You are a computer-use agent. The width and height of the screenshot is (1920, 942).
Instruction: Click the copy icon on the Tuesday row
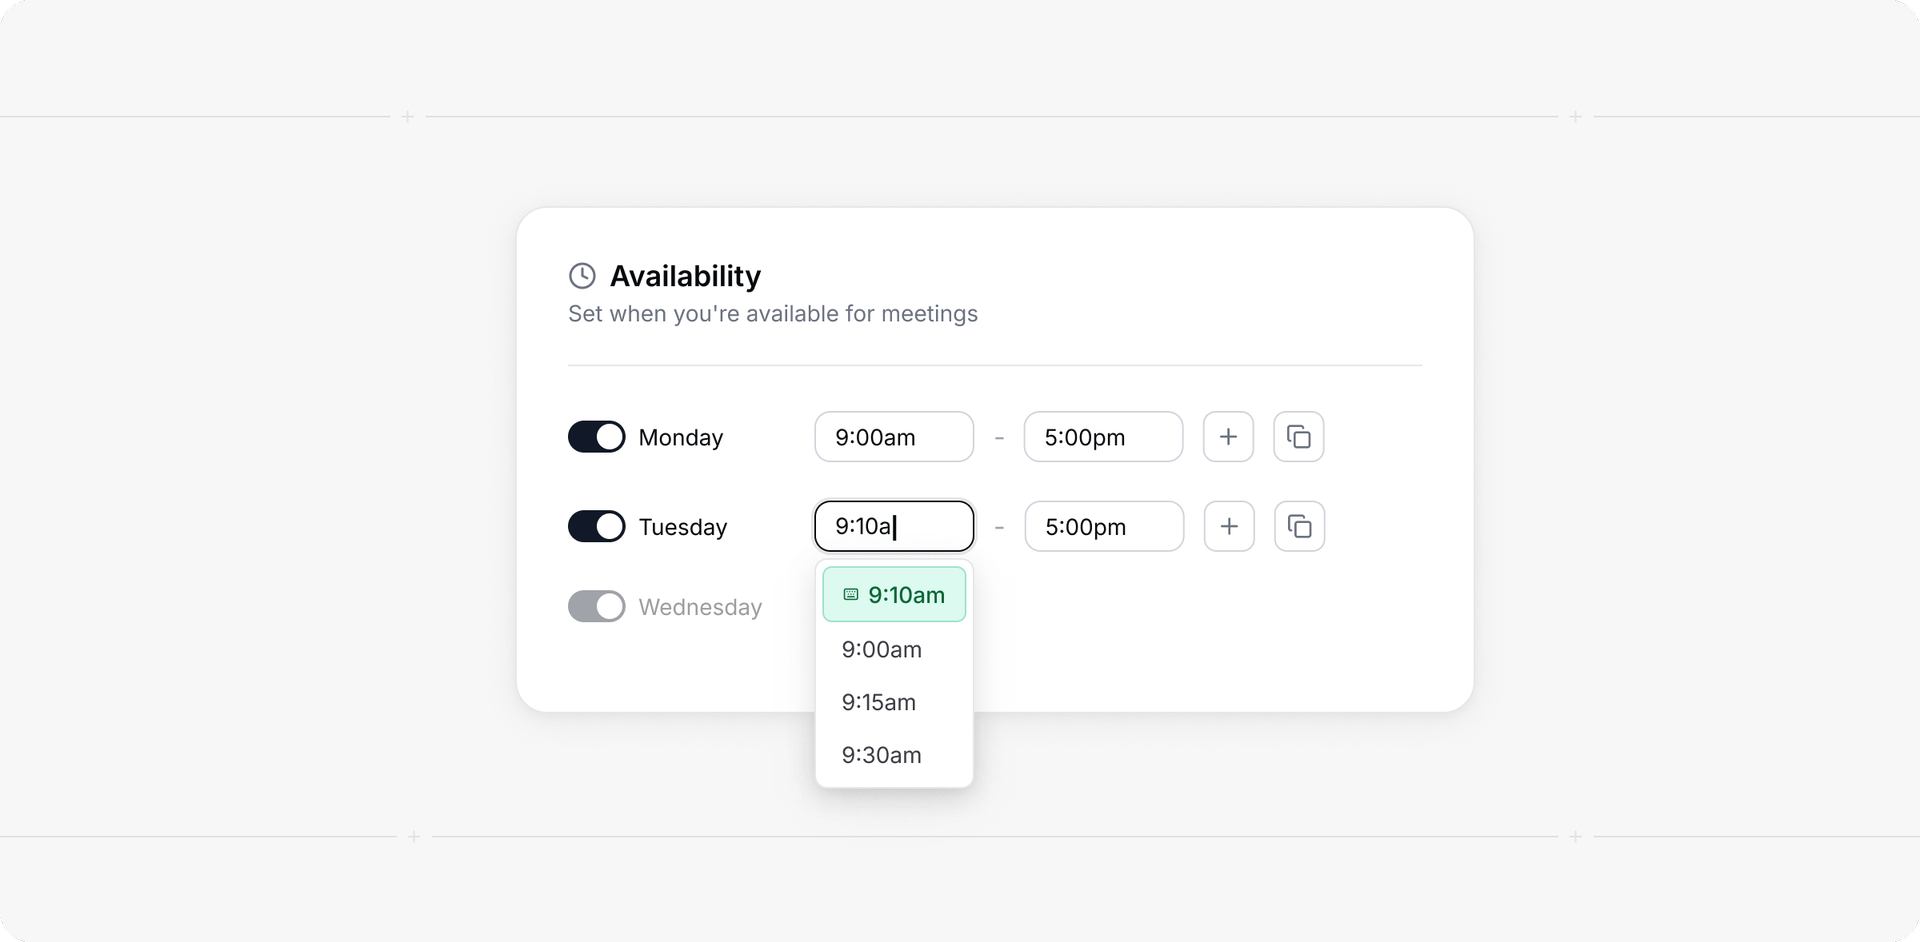point(1299,526)
